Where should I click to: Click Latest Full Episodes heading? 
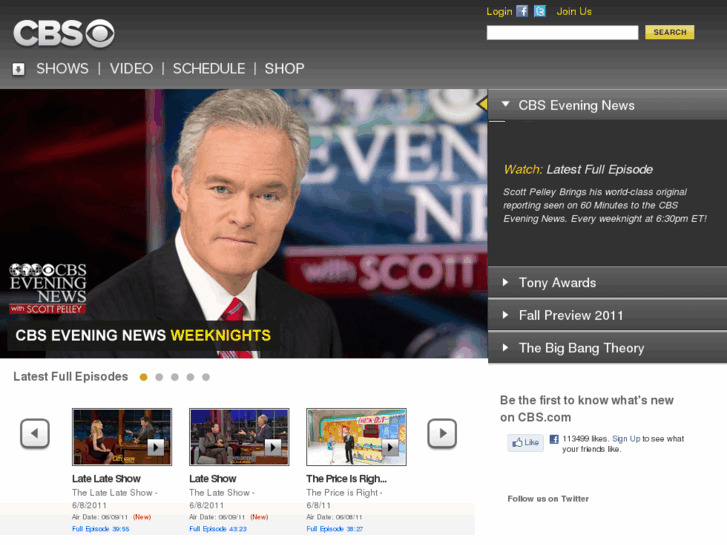click(70, 377)
